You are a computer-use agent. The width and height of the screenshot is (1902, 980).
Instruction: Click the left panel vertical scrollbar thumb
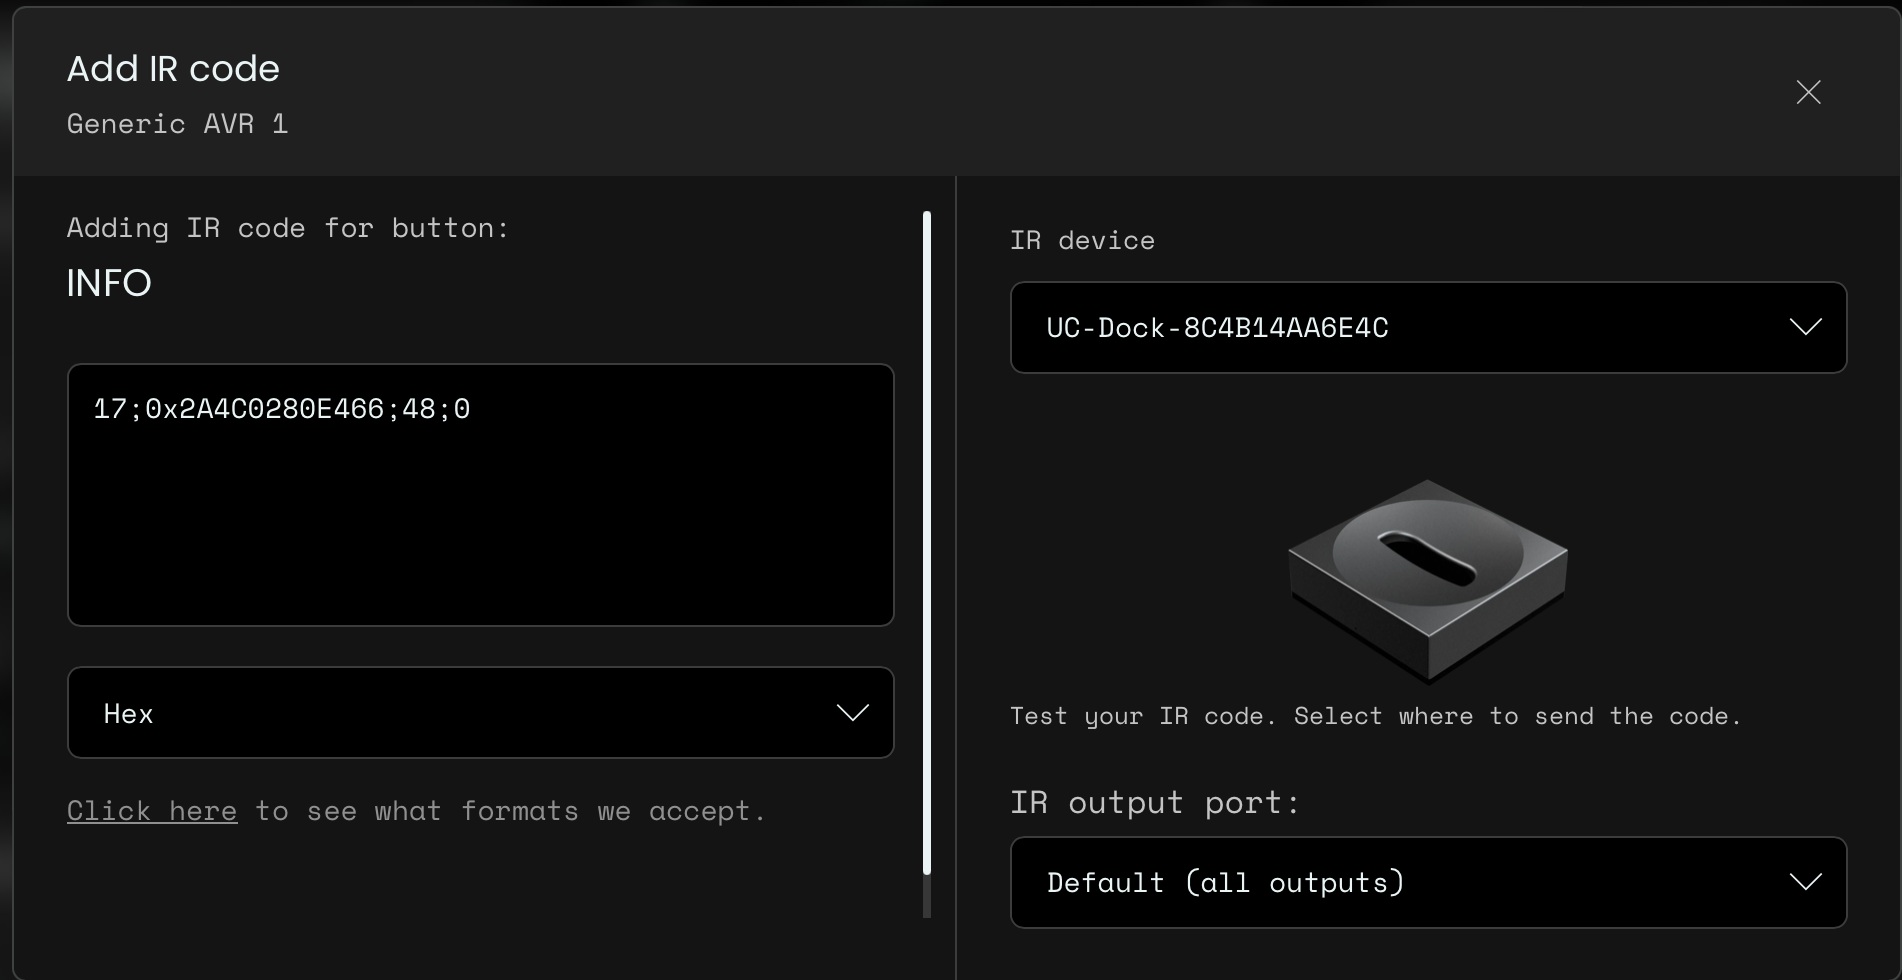click(927, 540)
